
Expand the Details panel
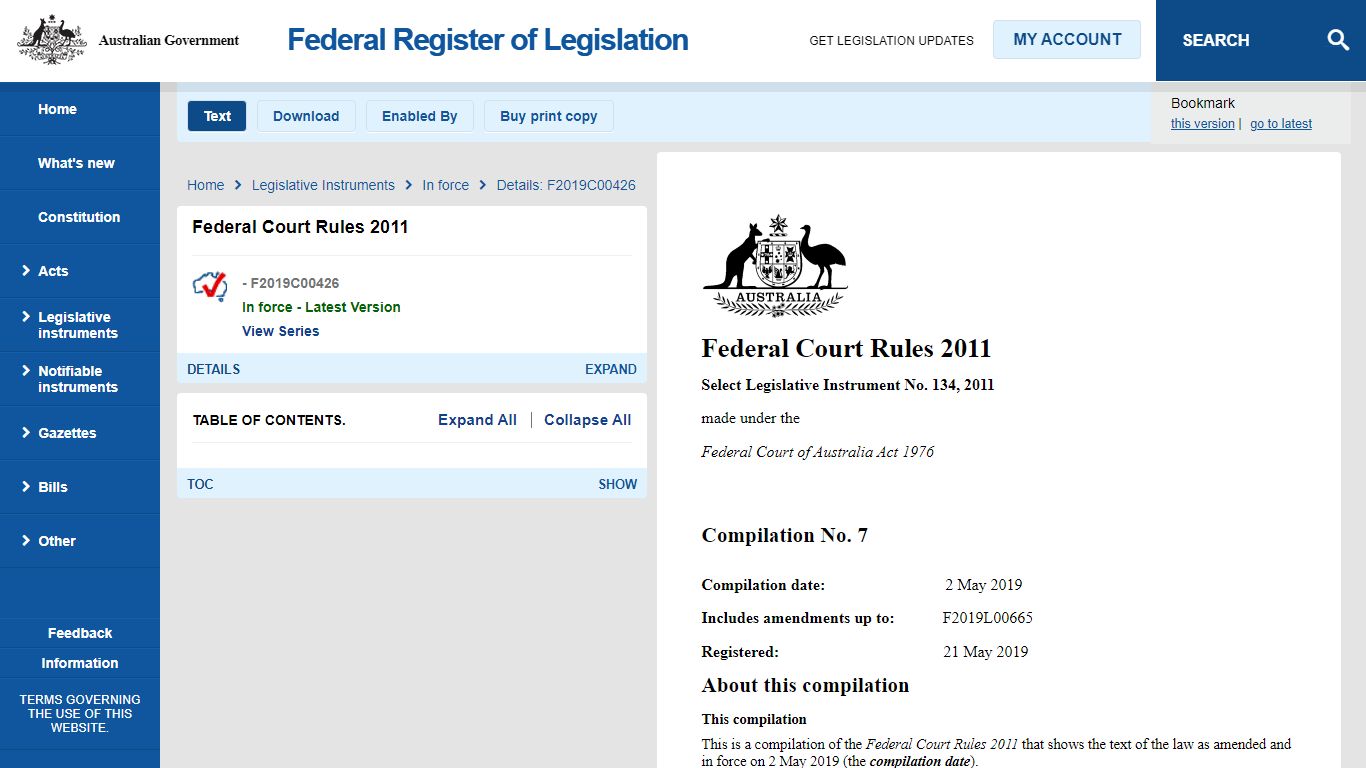[x=610, y=369]
